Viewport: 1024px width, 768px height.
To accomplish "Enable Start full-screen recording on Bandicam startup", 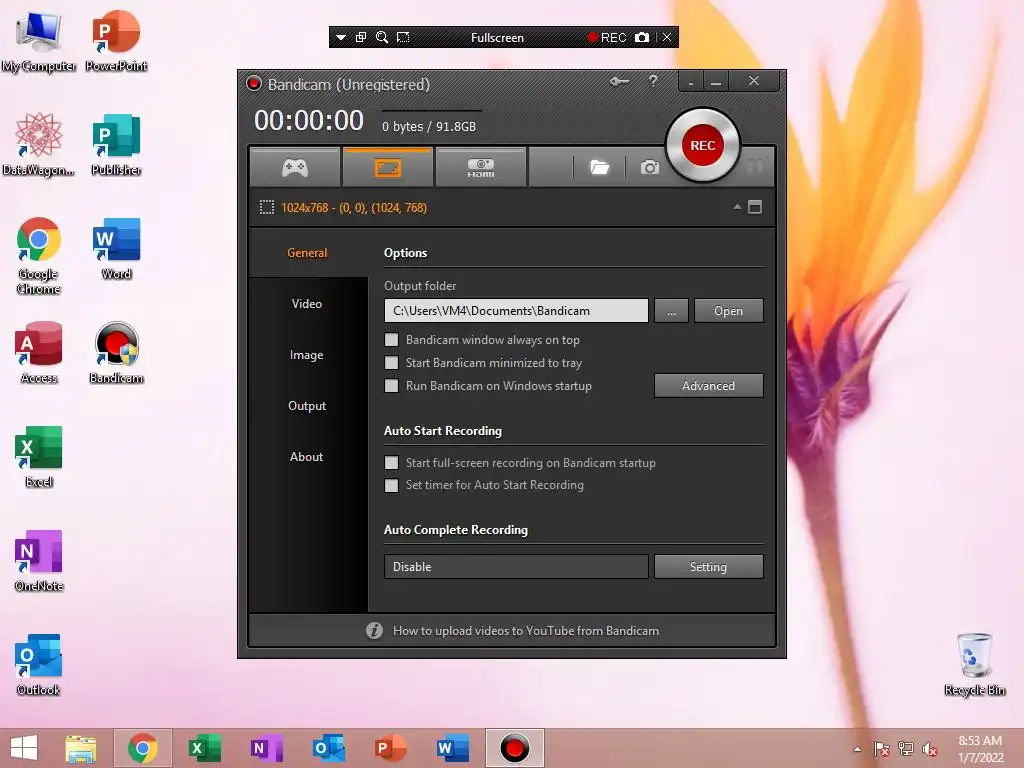I will (x=391, y=462).
